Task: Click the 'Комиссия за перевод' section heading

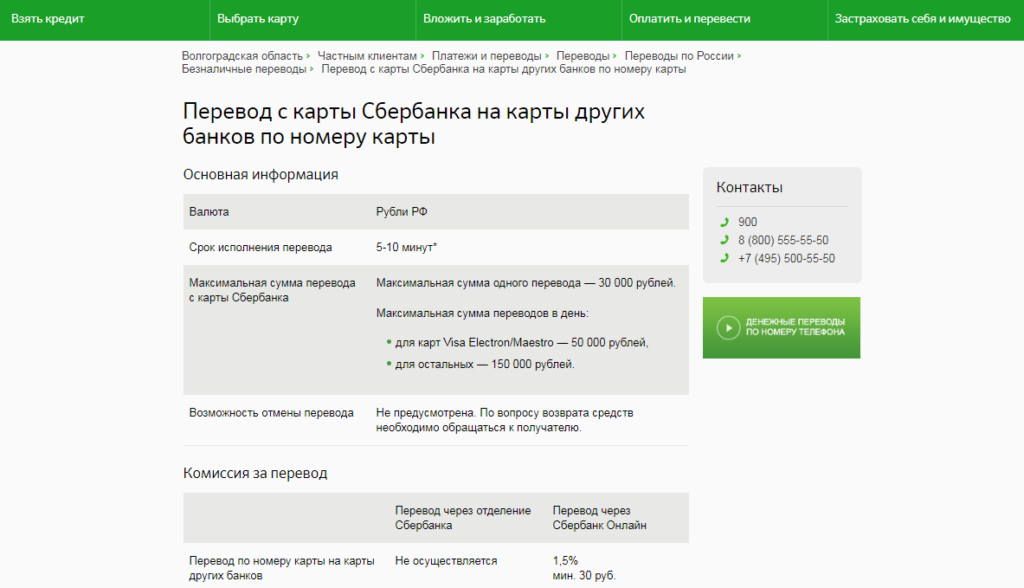Action: pyautogui.click(x=255, y=473)
